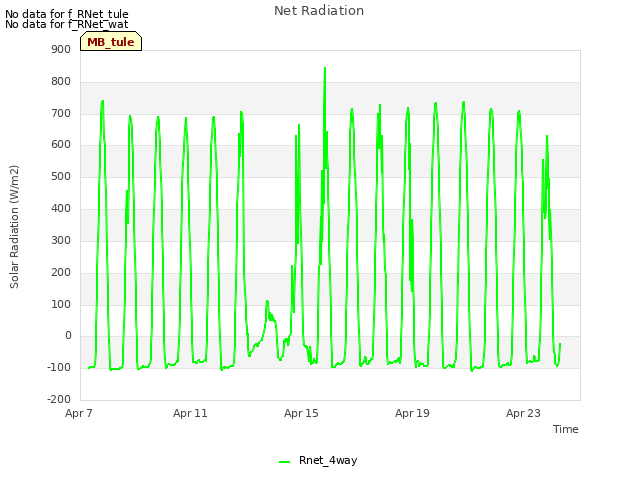Click the -100 y-axis tick label

tap(59, 367)
